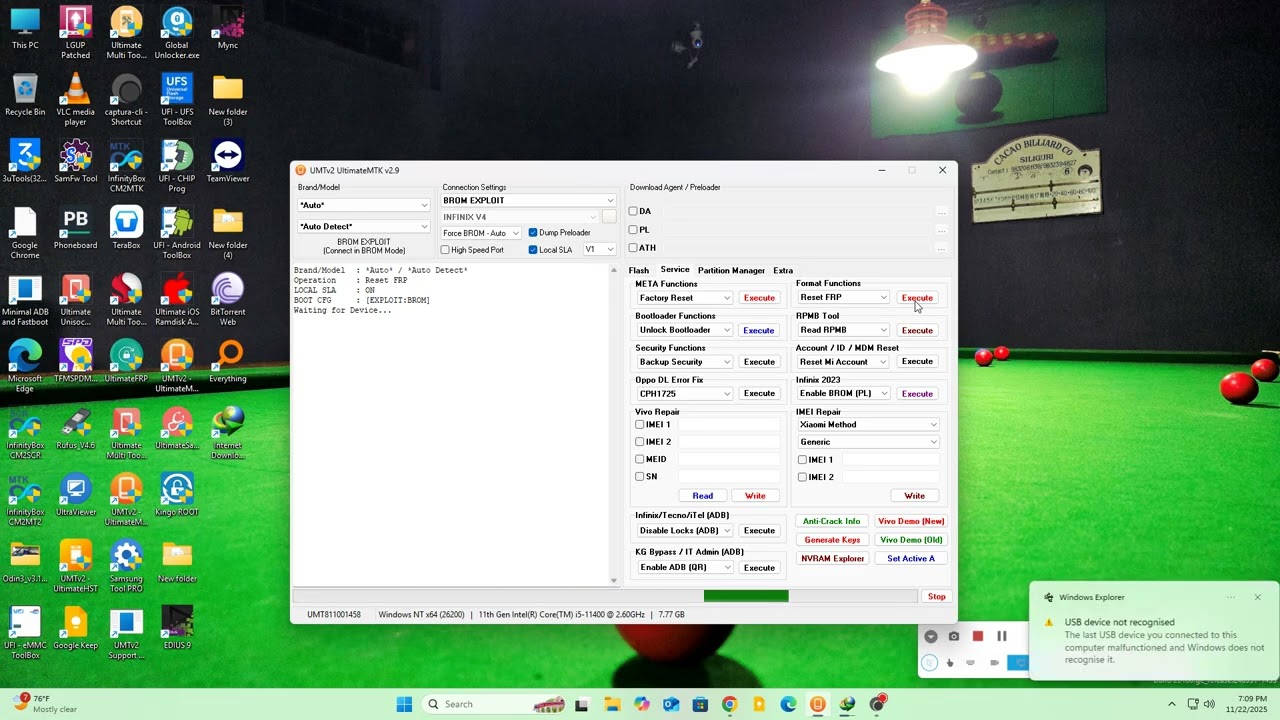The width and height of the screenshot is (1280, 720).
Task: Execute the Reset FRP format function
Action: pos(917,298)
